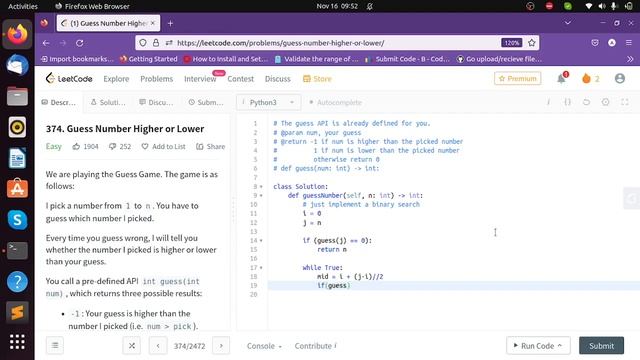Screen dimensions: 640x360
Task: Open the comments count 252
Action: click(120, 147)
